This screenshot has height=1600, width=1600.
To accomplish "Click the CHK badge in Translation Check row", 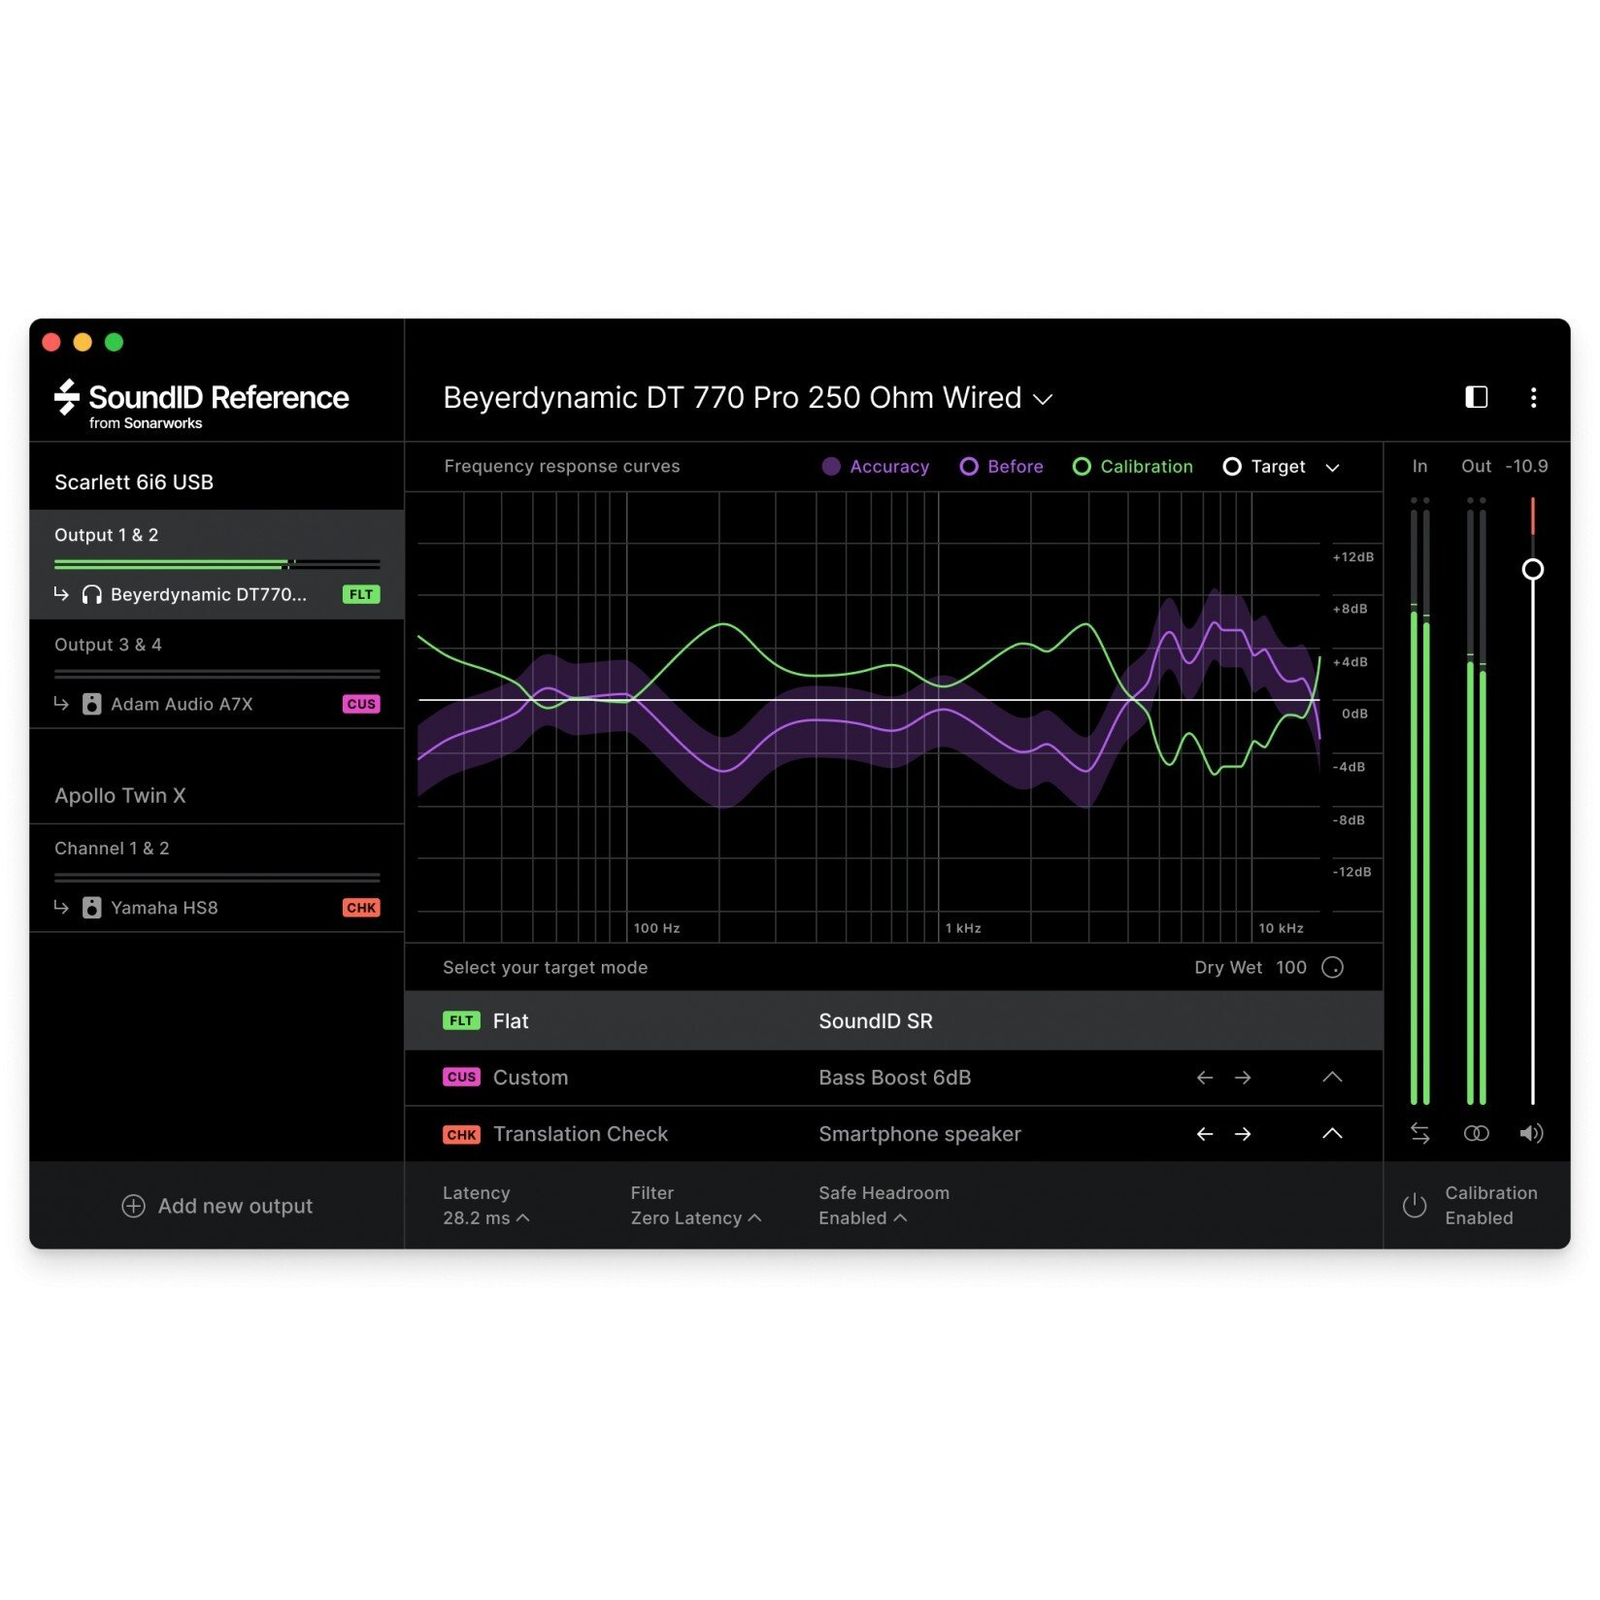I will [461, 1134].
